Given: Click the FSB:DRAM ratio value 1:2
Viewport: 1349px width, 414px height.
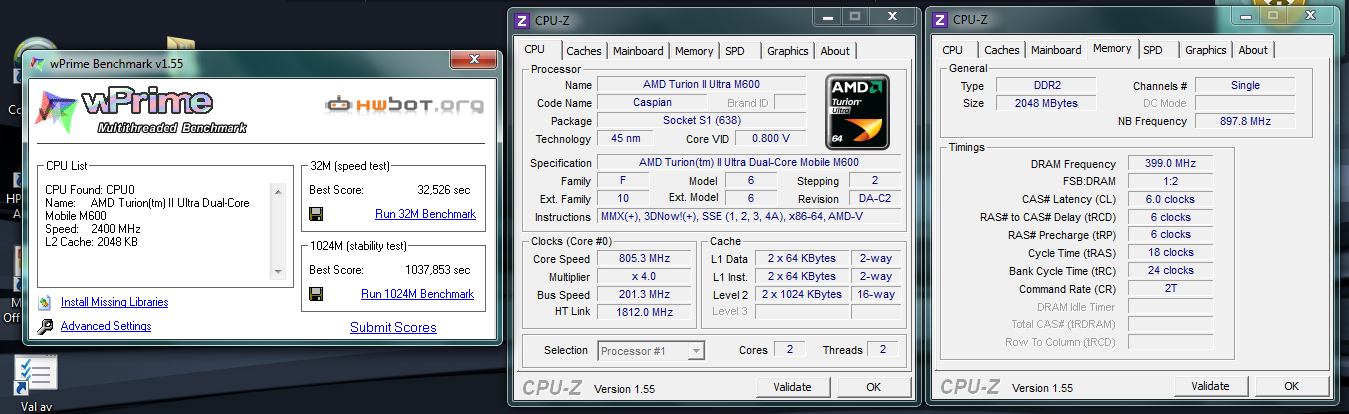Looking at the screenshot, I should click(1170, 182).
